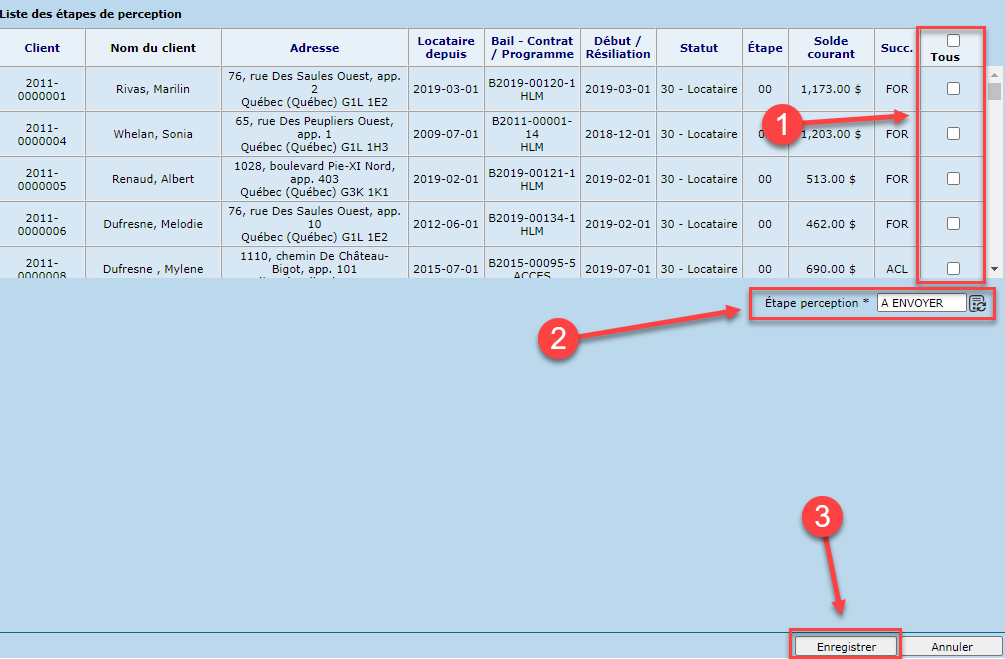1005x659 pixels.
Task: Click the Locataire depuis column header
Action: [x=446, y=48]
